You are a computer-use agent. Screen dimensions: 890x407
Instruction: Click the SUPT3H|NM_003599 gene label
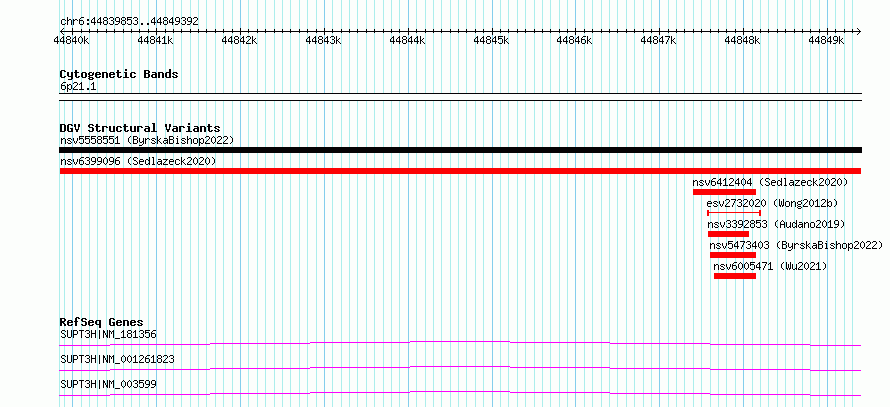[x=108, y=384]
